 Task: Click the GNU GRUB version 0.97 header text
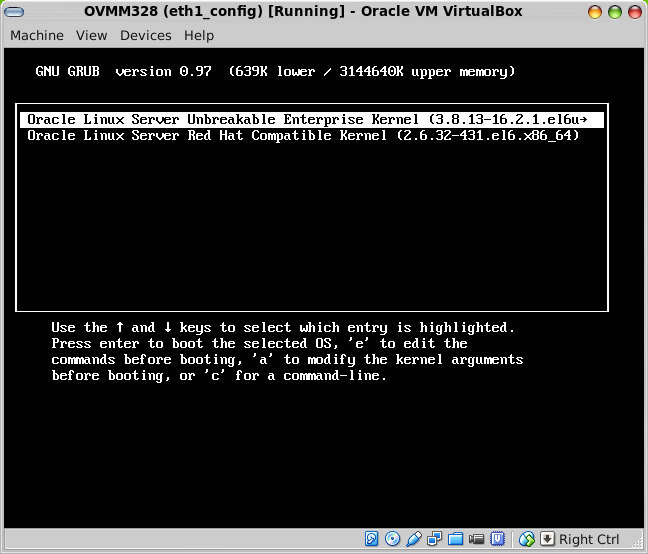(x=123, y=71)
